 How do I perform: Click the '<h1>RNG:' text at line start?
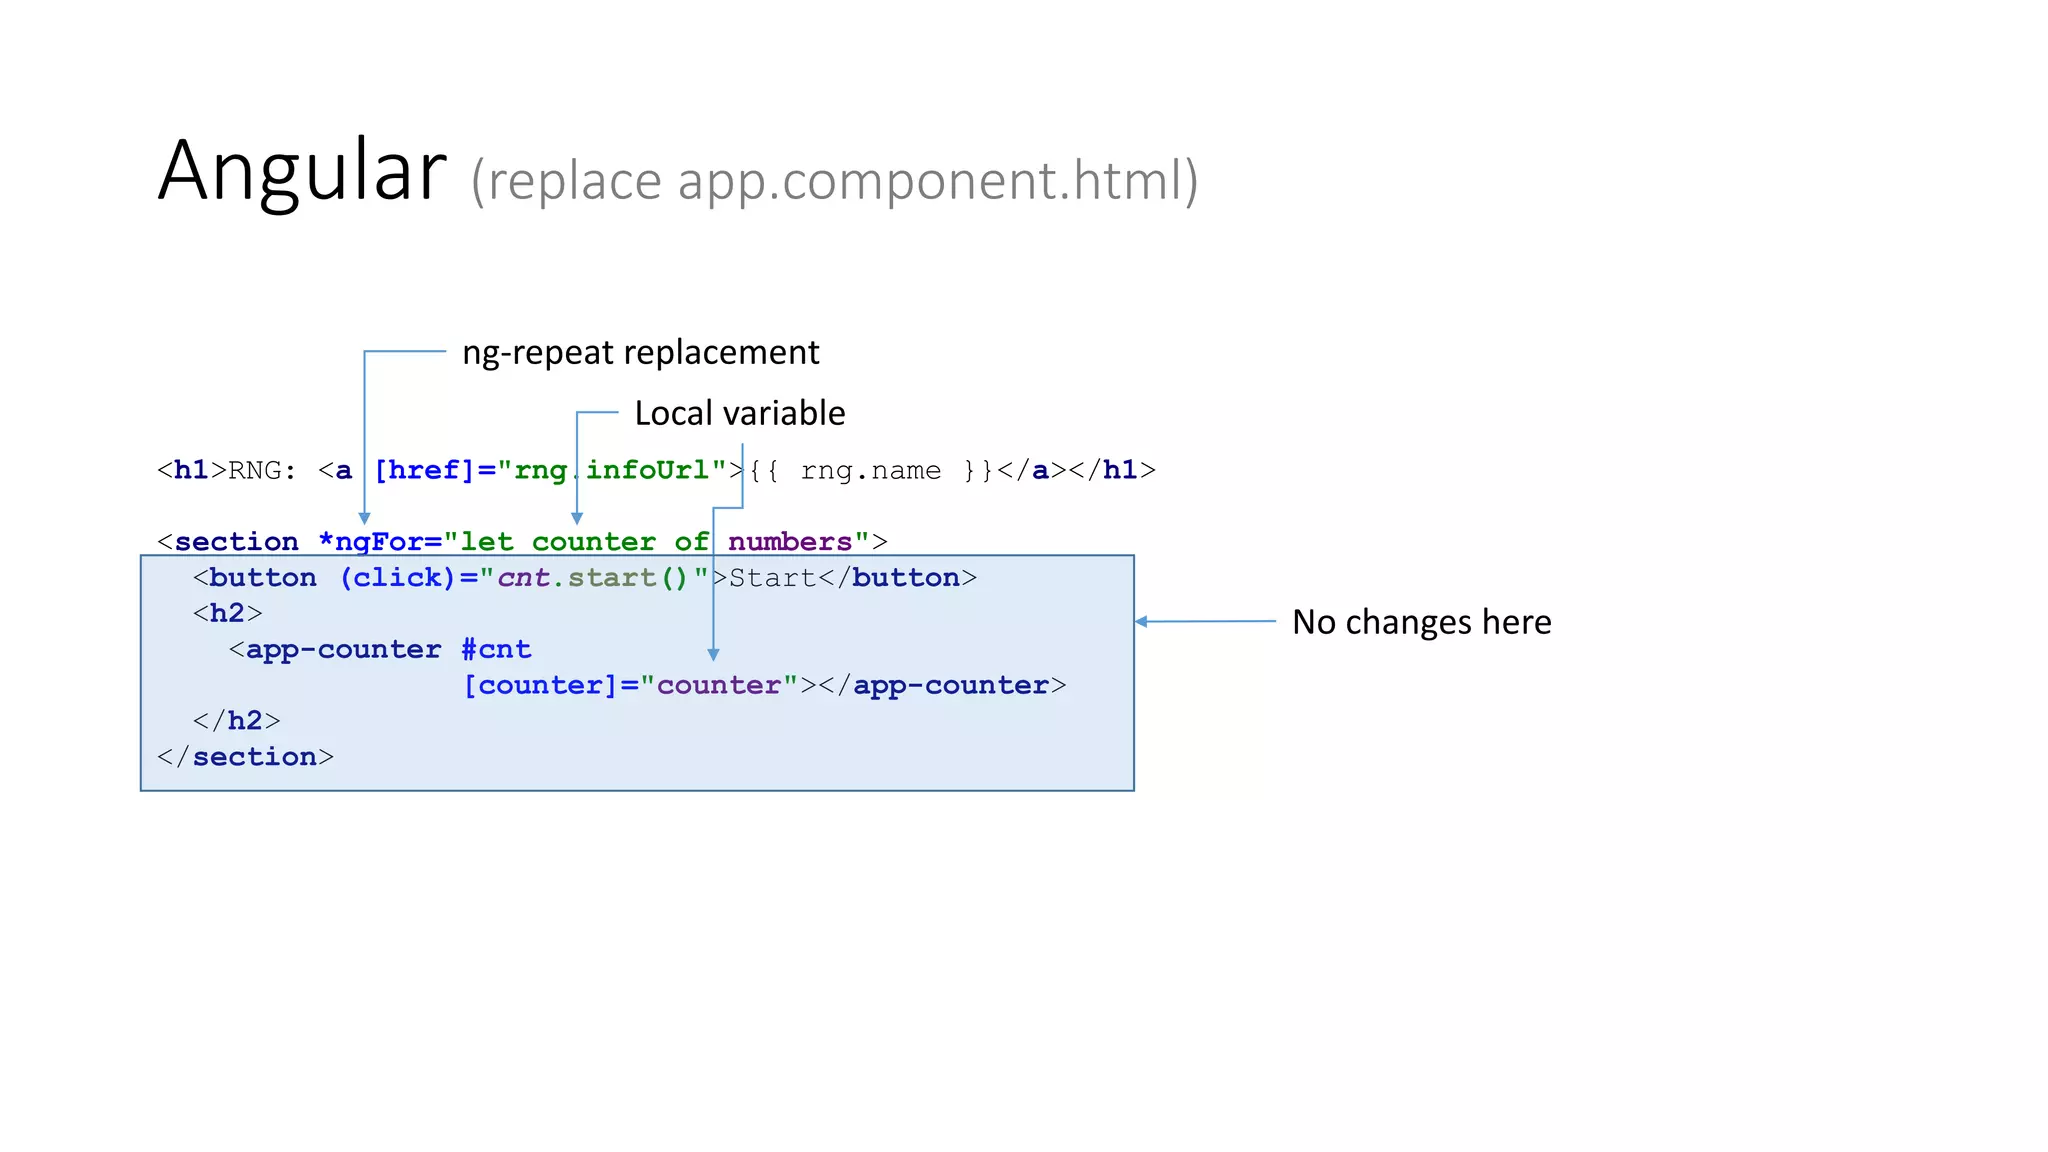tap(227, 470)
